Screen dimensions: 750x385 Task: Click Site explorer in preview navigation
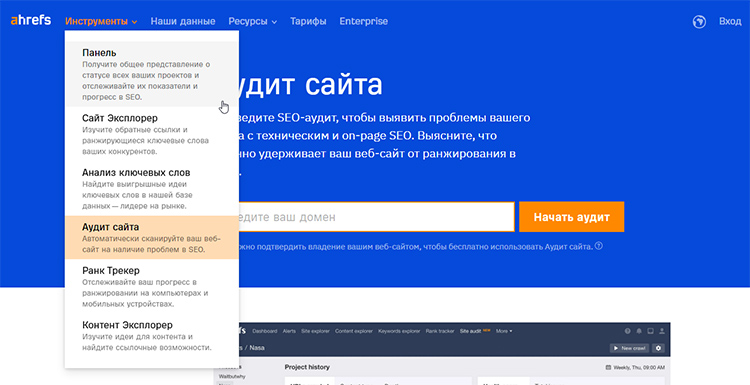315,331
